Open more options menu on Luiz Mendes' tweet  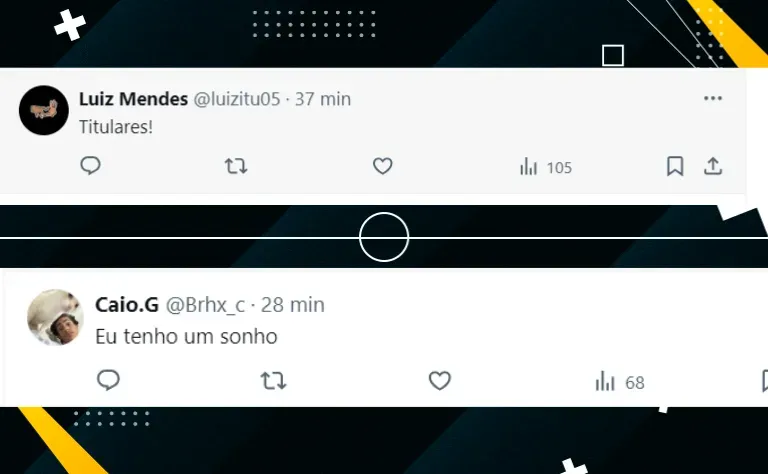713,98
